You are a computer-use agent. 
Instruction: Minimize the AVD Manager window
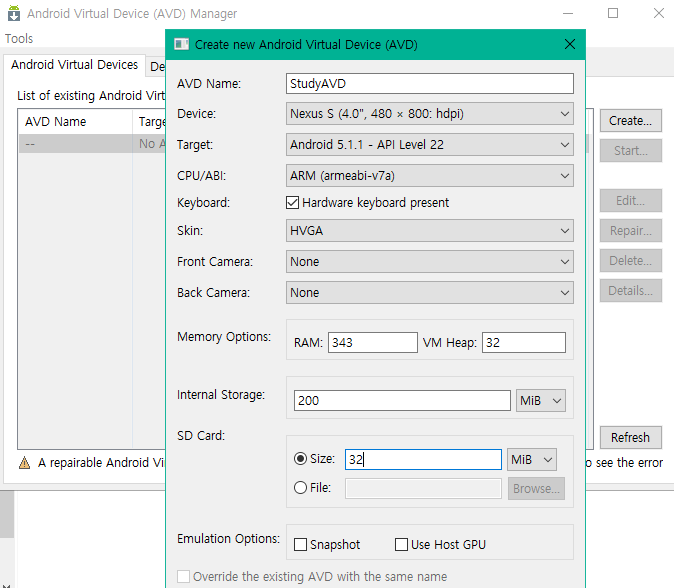click(x=568, y=13)
